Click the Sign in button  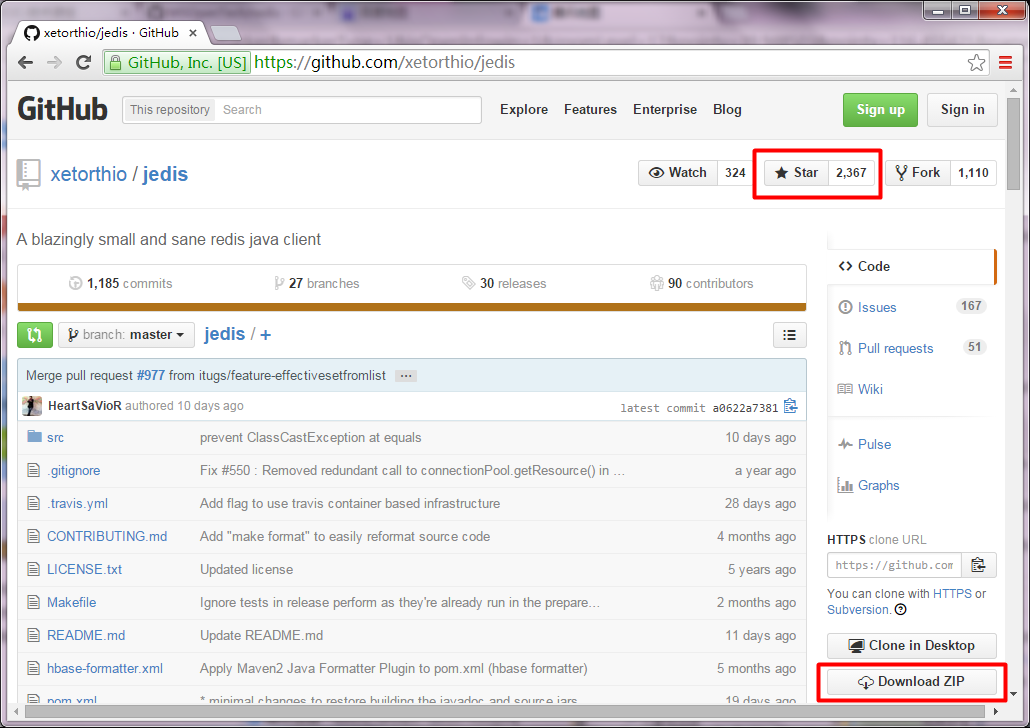click(962, 110)
